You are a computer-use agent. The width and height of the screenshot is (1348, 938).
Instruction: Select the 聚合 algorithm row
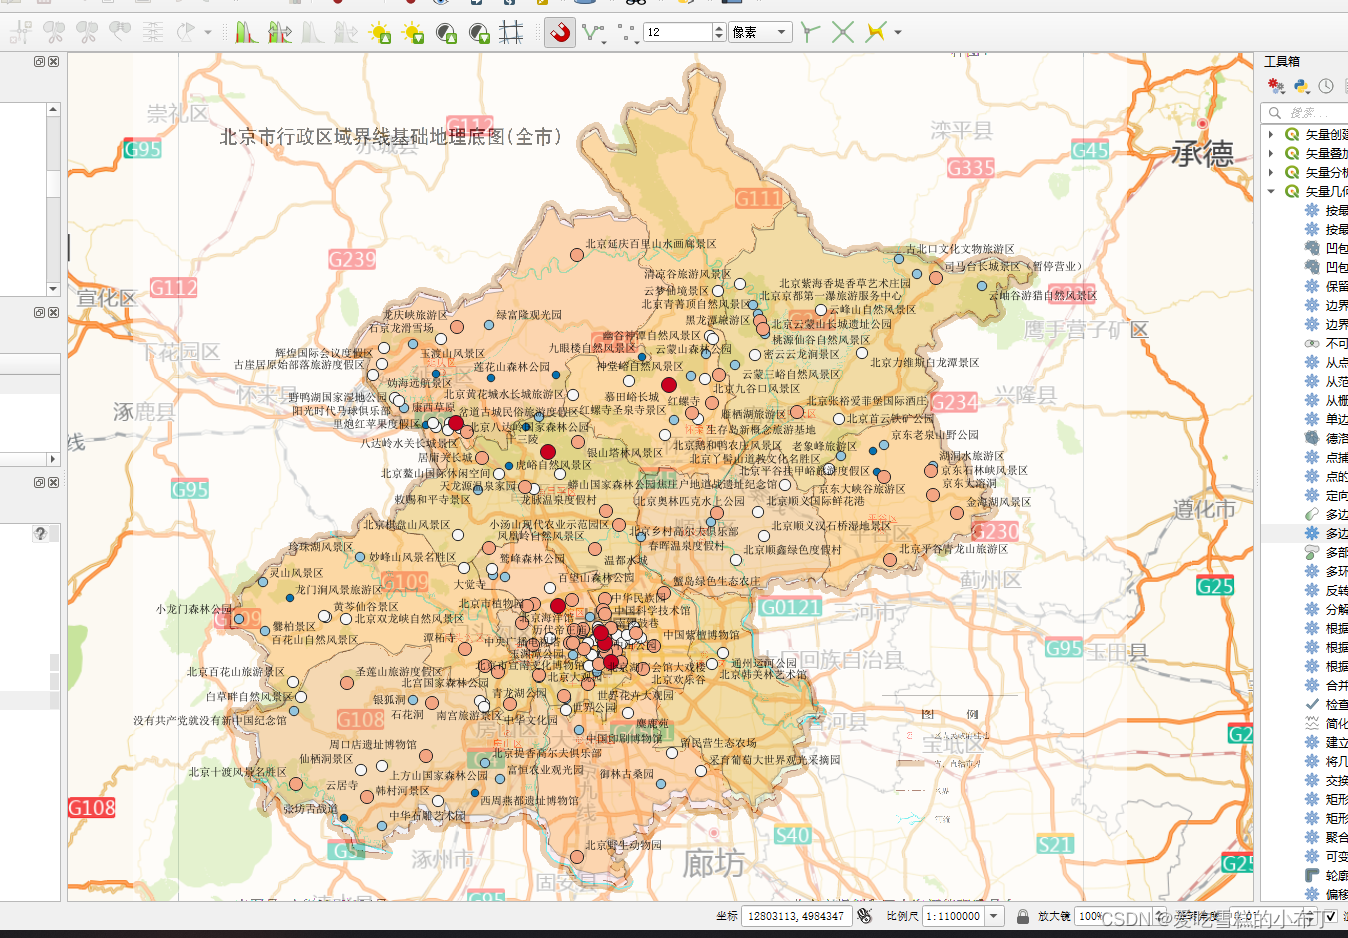[1304, 837]
